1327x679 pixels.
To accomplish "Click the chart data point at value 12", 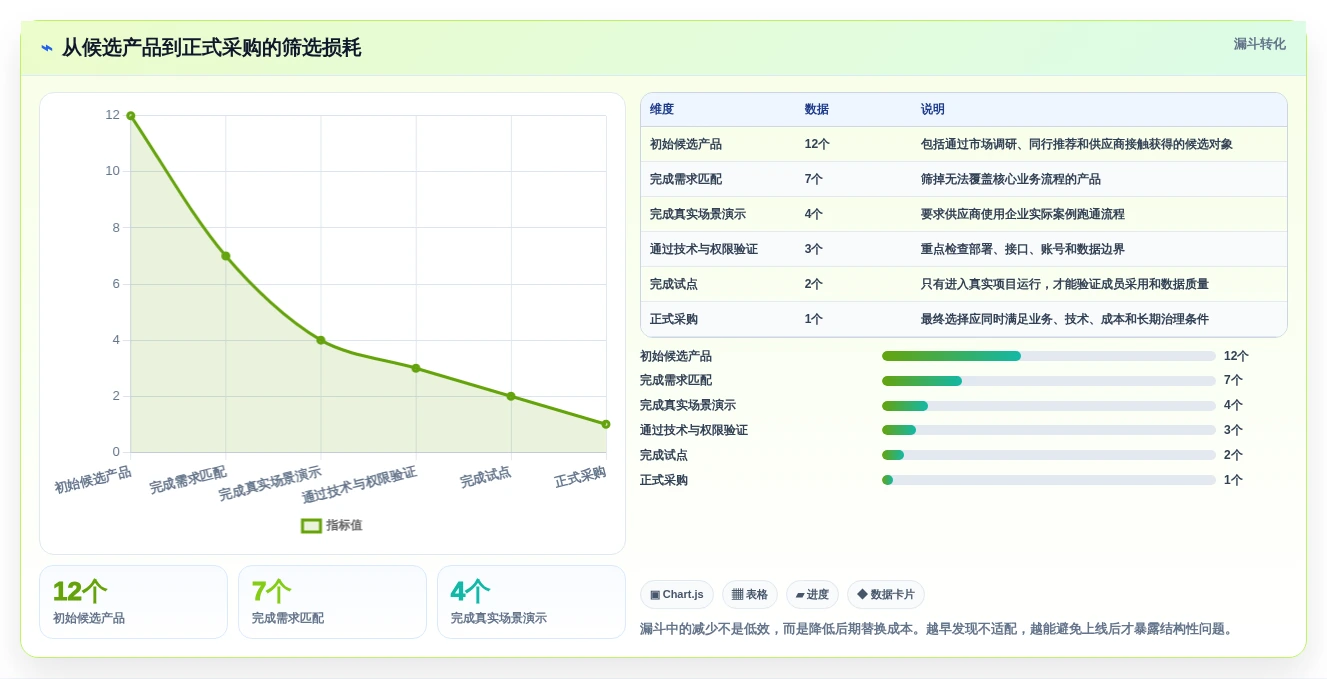I will [x=130, y=116].
